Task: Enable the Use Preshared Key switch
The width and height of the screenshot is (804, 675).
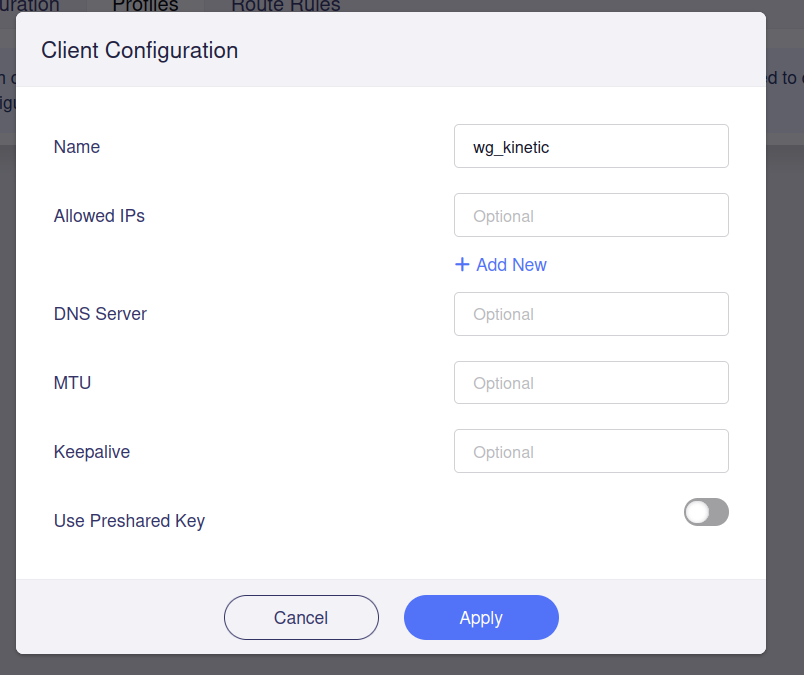Action: [x=706, y=513]
